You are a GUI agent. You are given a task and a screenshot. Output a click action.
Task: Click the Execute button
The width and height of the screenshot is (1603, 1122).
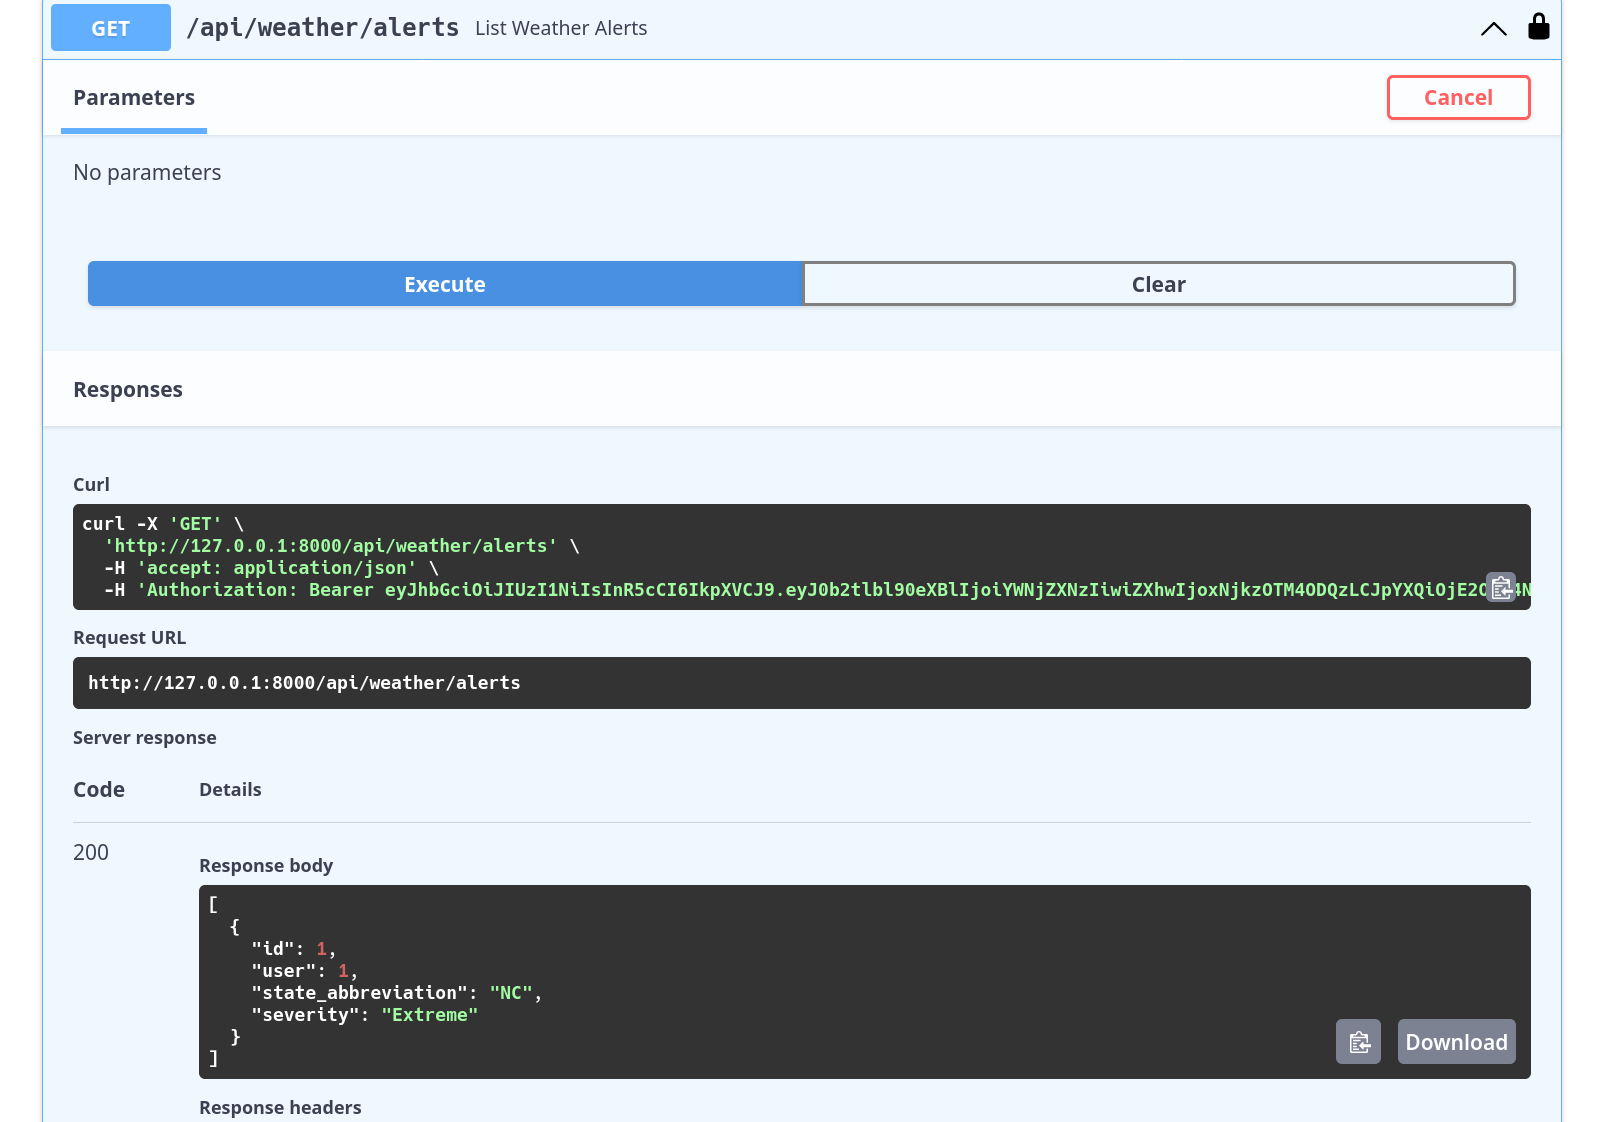(445, 284)
